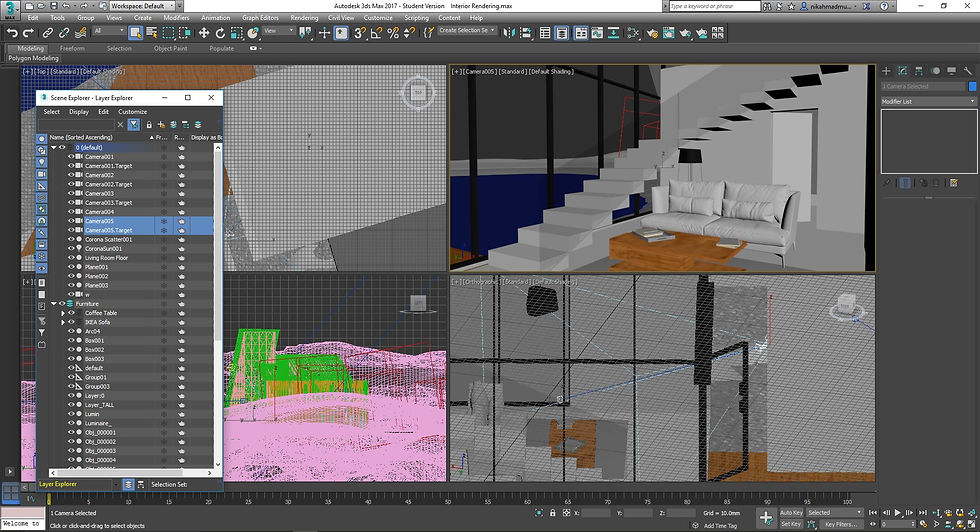This screenshot has width=980, height=532.
Task: Open Select by Name dialog
Action: (x=151, y=33)
